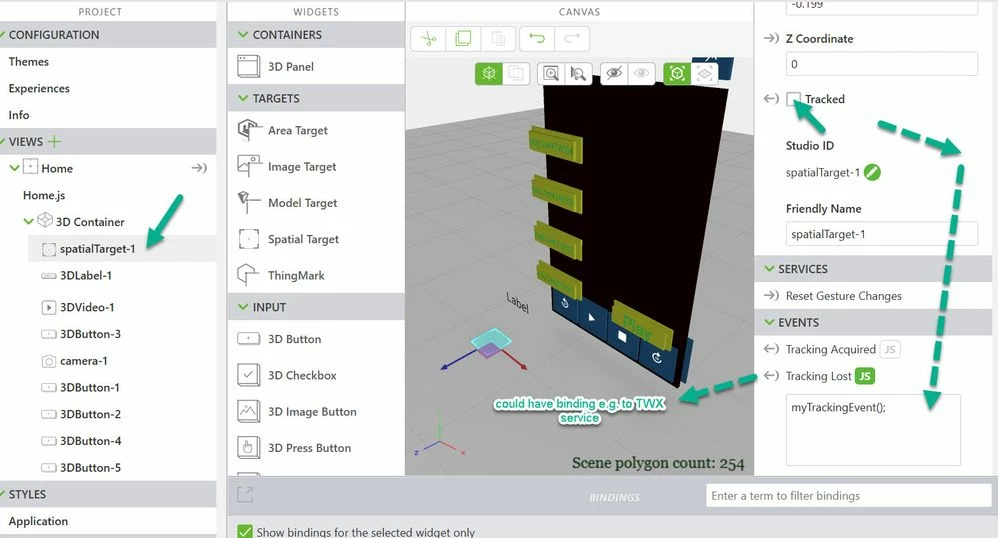
Task: Enable the Tracked checkbox
Action: click(x=793, y=99)
